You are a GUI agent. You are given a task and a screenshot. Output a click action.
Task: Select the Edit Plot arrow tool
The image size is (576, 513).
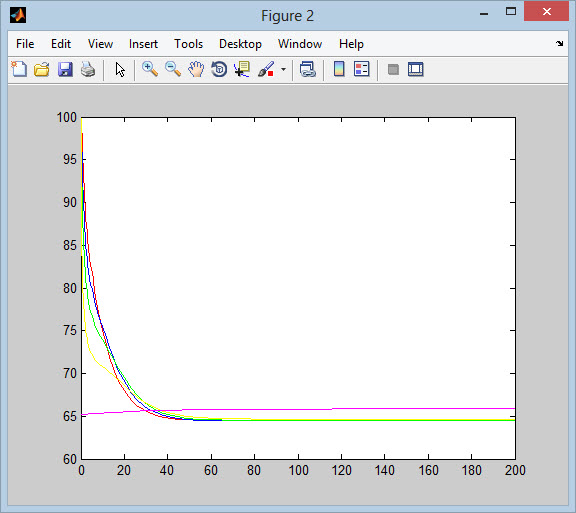(x=120, y=69)
